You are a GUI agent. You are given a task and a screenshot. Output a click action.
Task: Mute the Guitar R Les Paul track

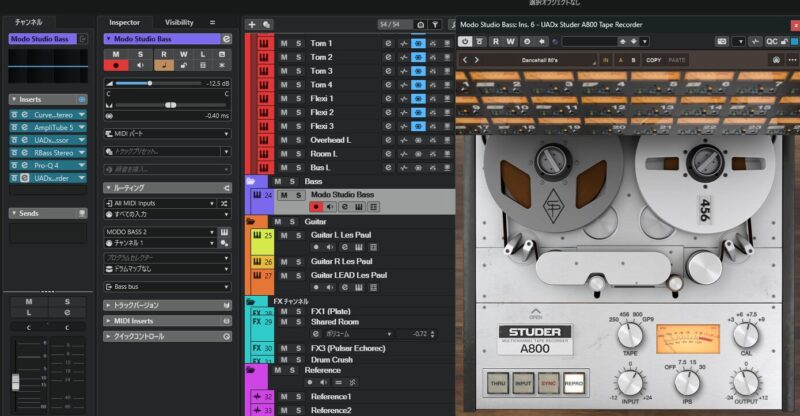(x=284, y=261)
